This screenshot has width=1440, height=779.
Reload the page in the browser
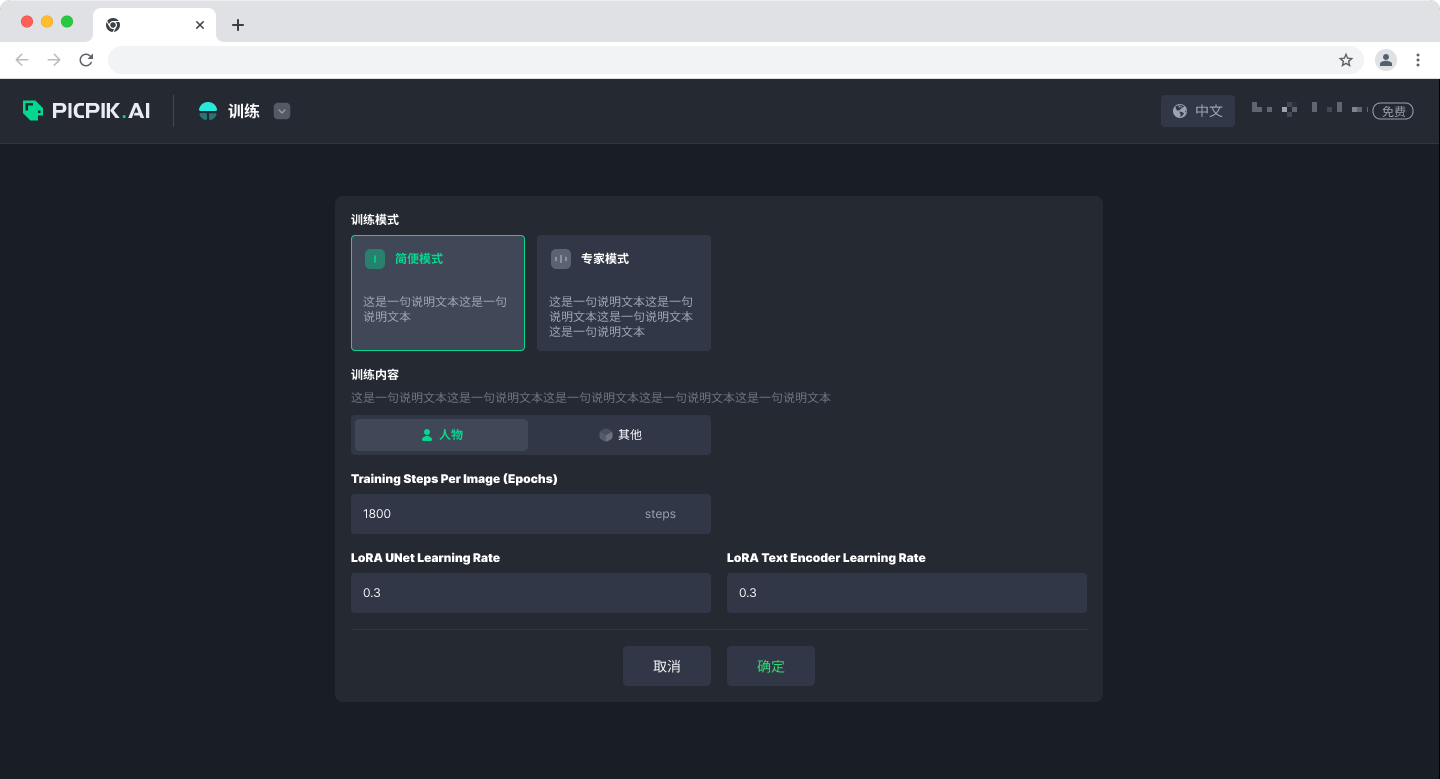86,60
